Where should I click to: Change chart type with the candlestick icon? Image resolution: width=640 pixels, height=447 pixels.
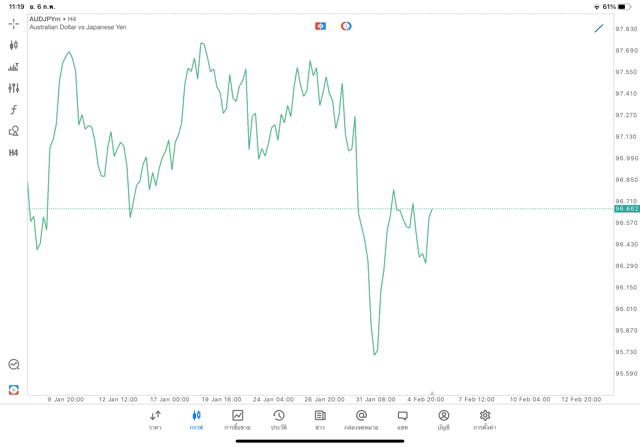point(14,45)
